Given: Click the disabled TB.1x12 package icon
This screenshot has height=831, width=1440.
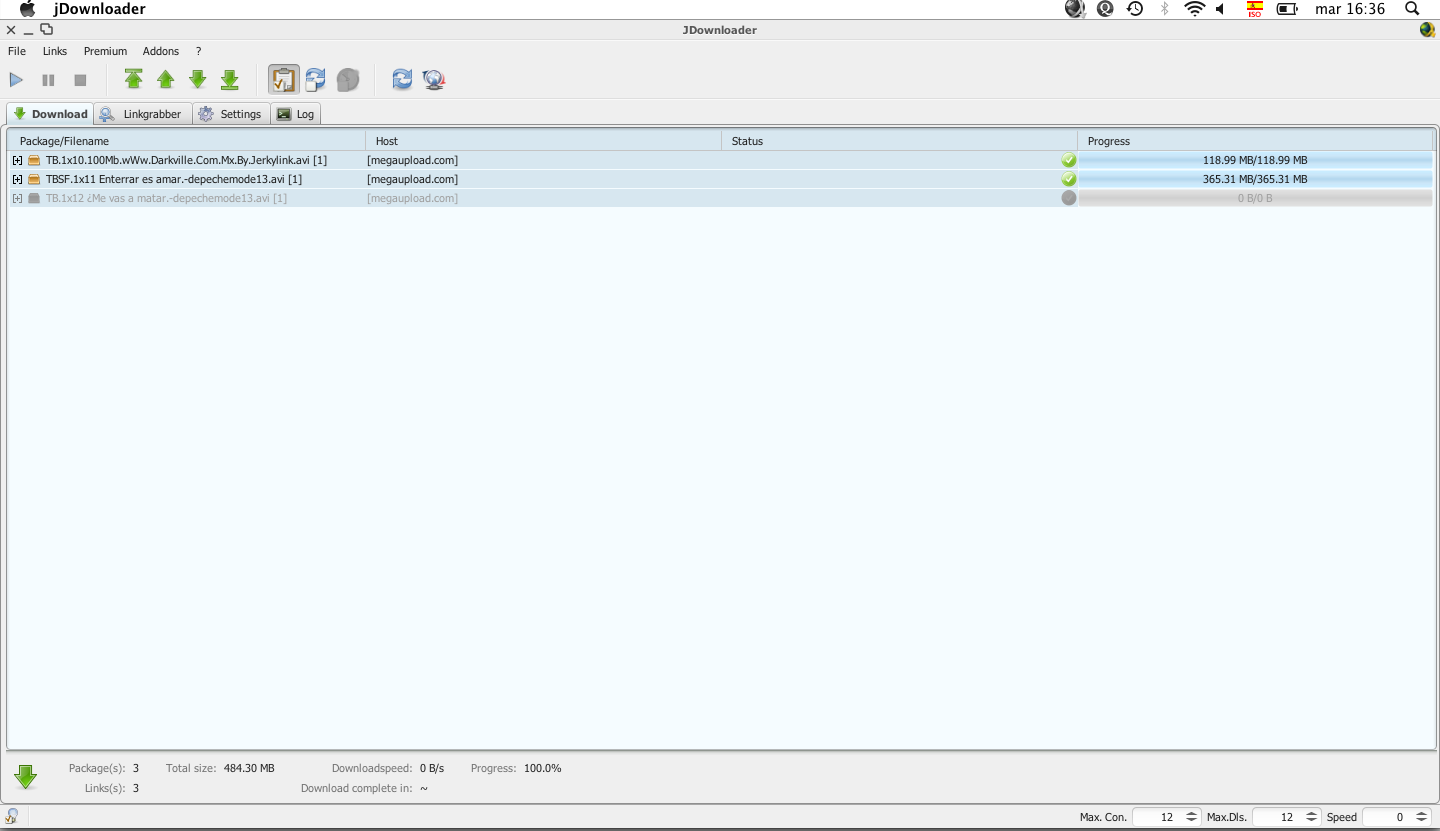Looking at the screenshot, I should tap(34, 198).
